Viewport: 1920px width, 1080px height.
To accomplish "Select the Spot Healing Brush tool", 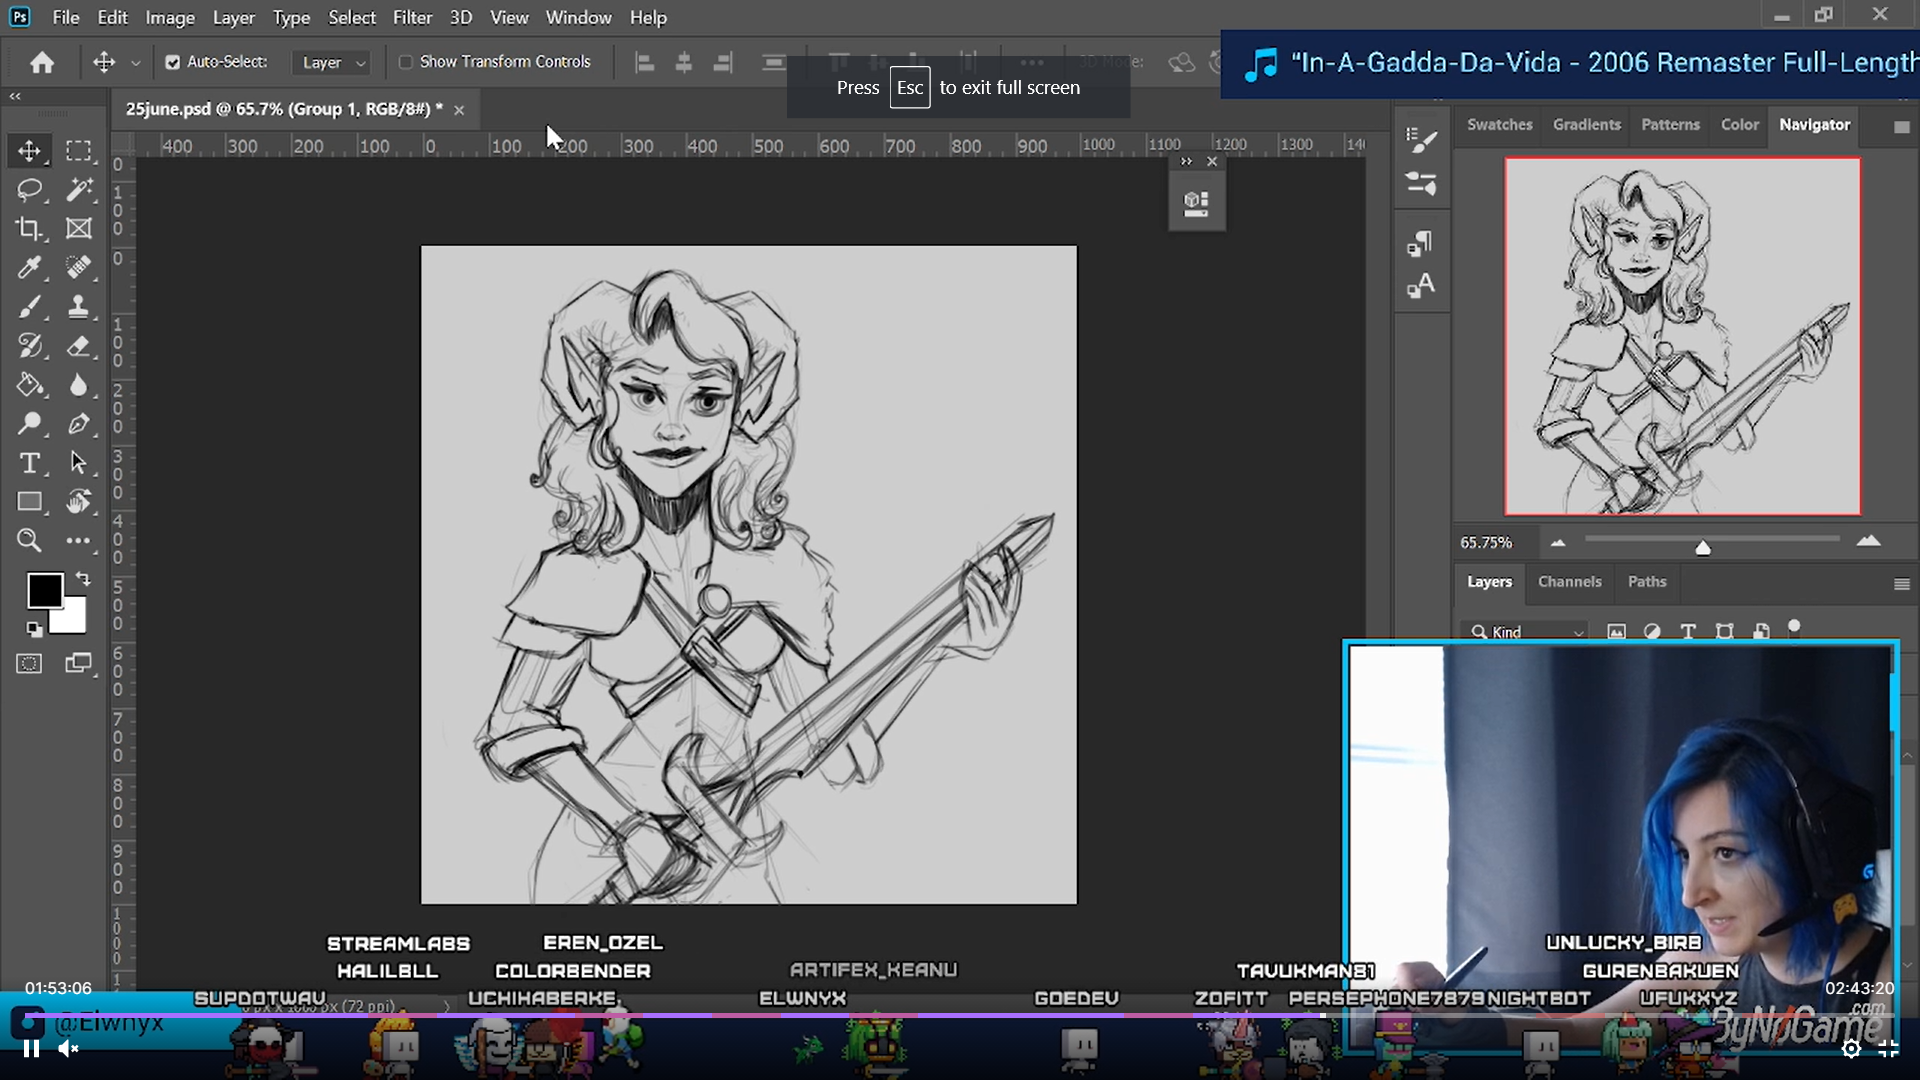I will coord(78,267).
